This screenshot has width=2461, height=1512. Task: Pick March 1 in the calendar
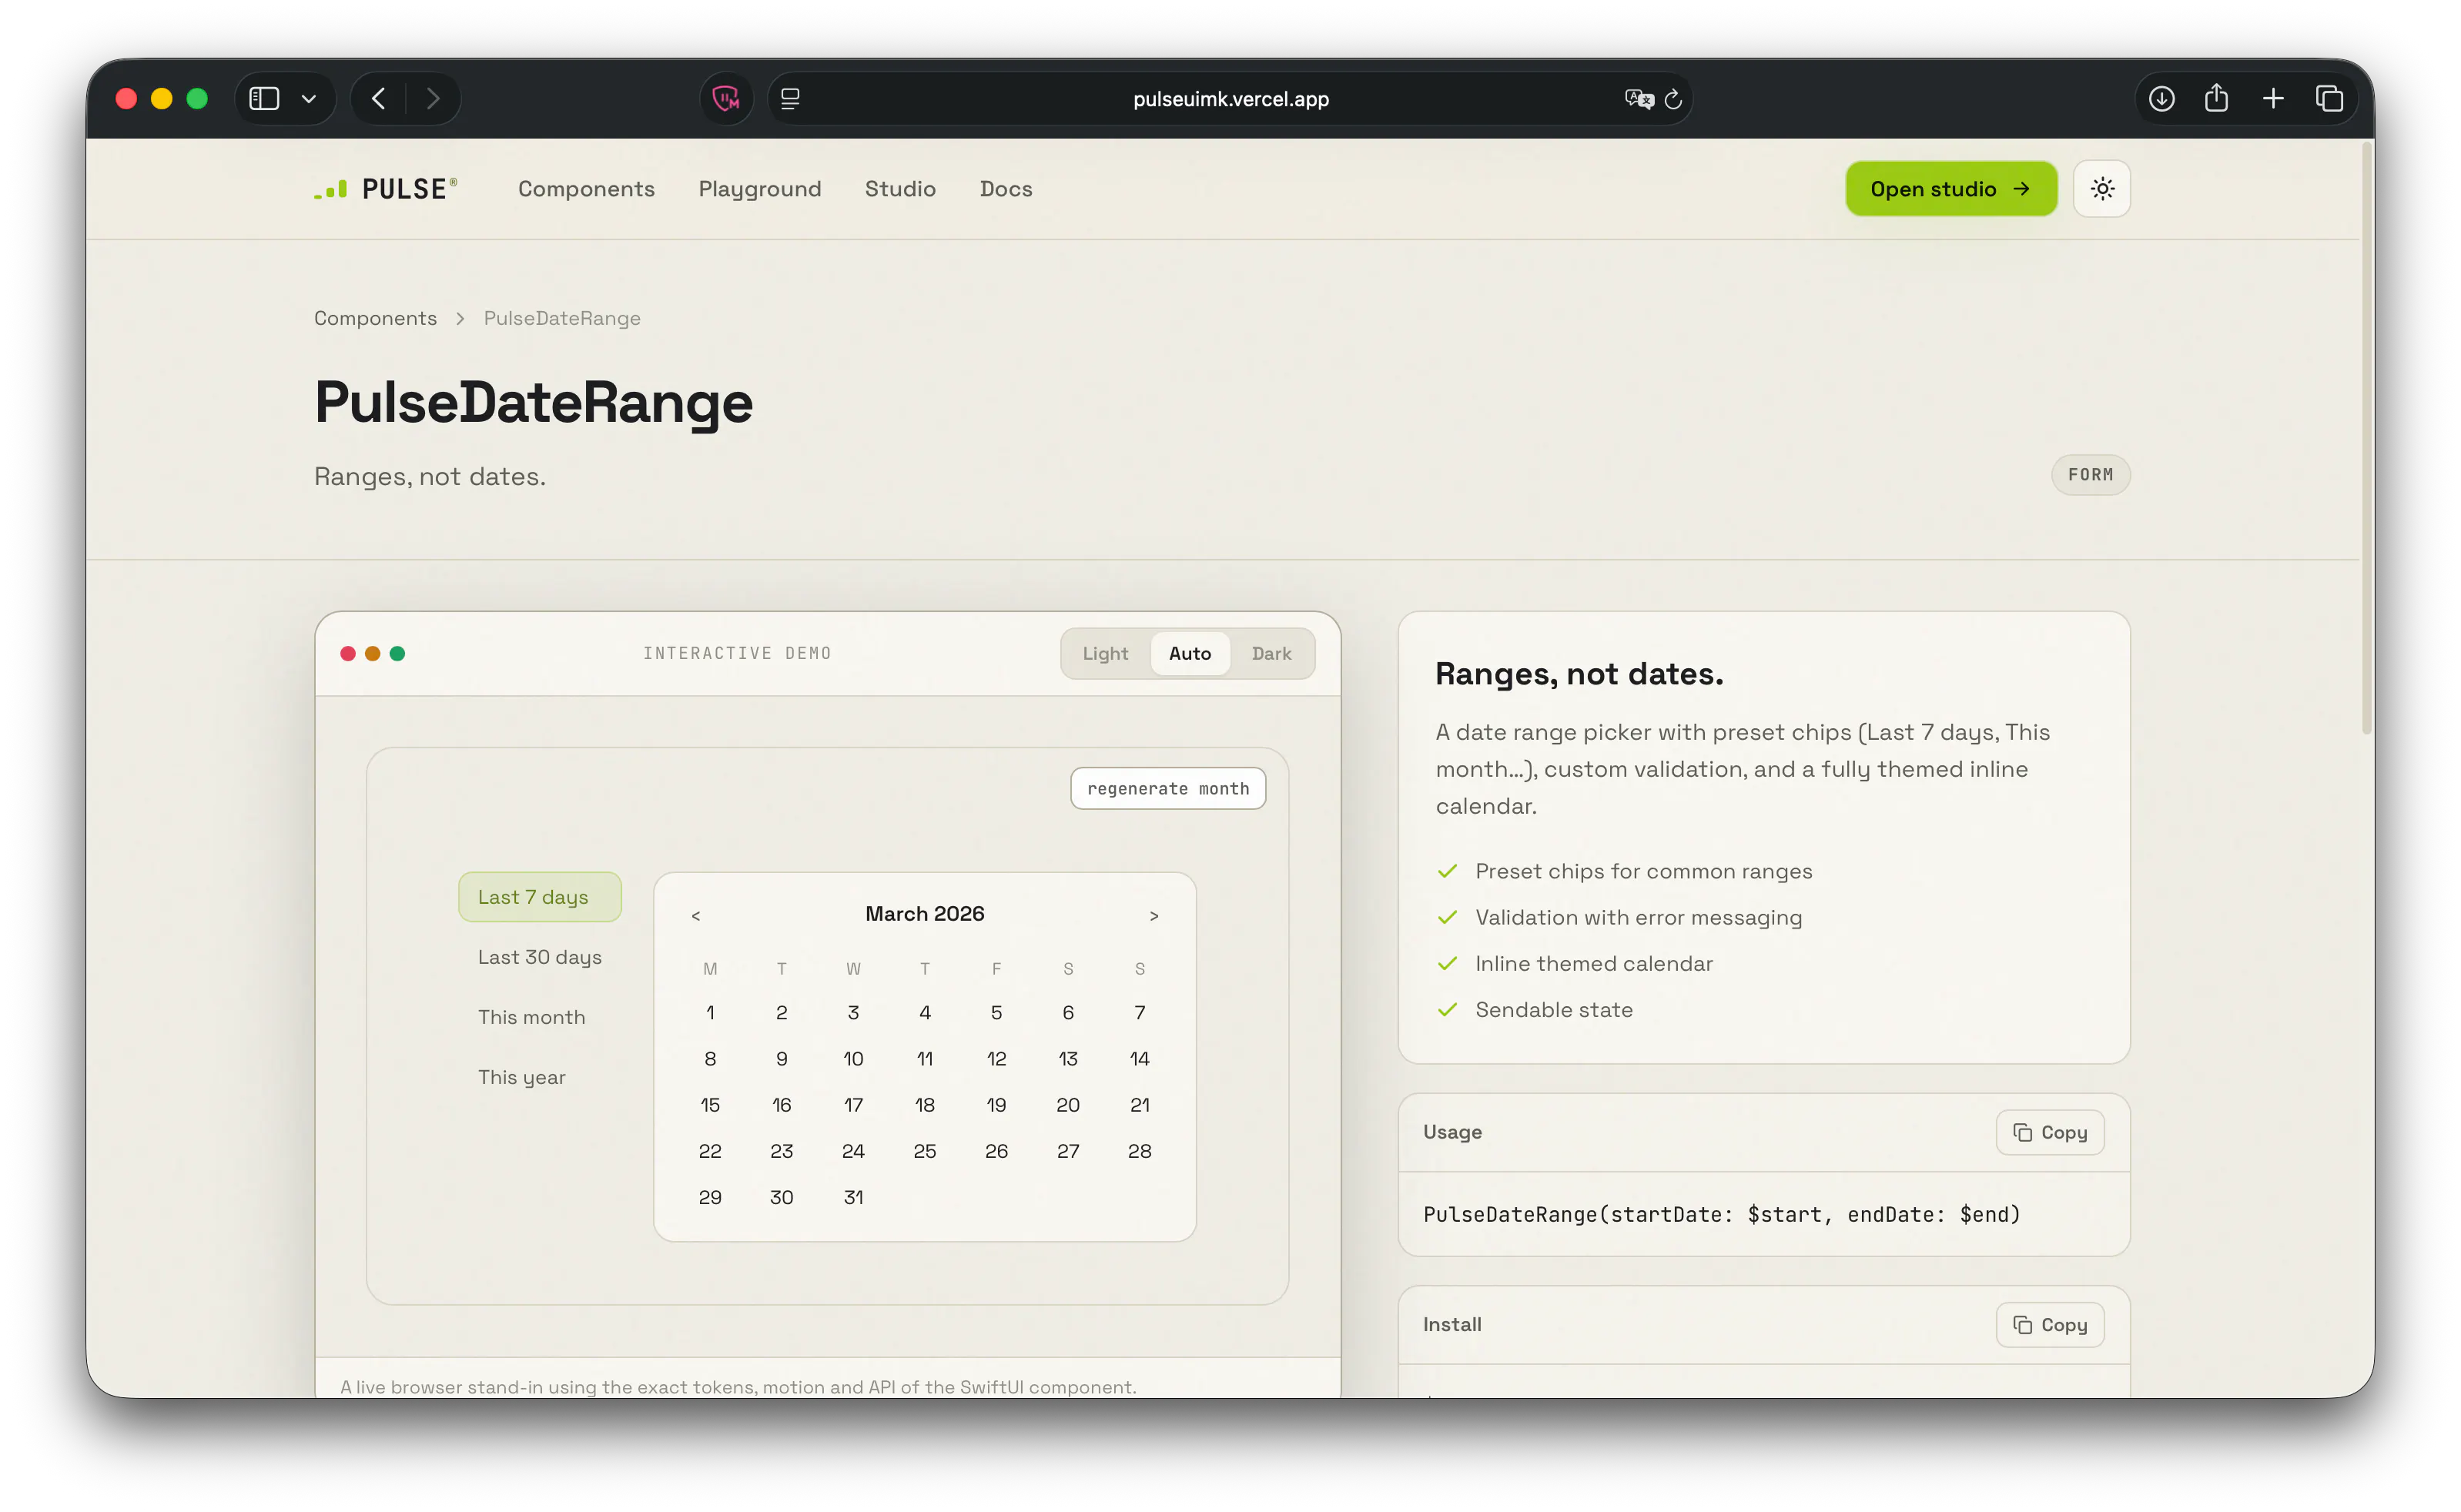pos(710,1013)
